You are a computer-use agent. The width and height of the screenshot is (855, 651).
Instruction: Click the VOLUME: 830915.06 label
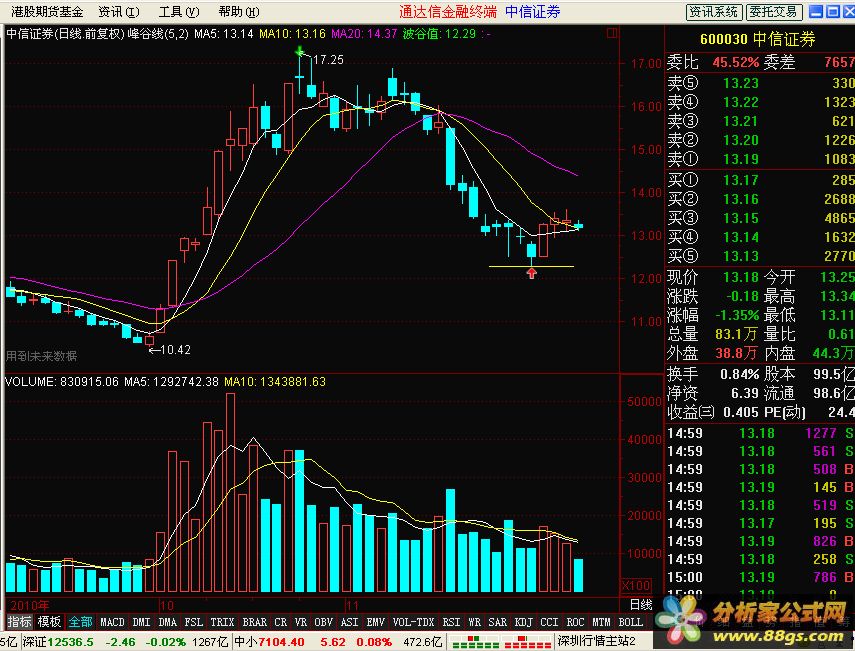coord(61,382)
